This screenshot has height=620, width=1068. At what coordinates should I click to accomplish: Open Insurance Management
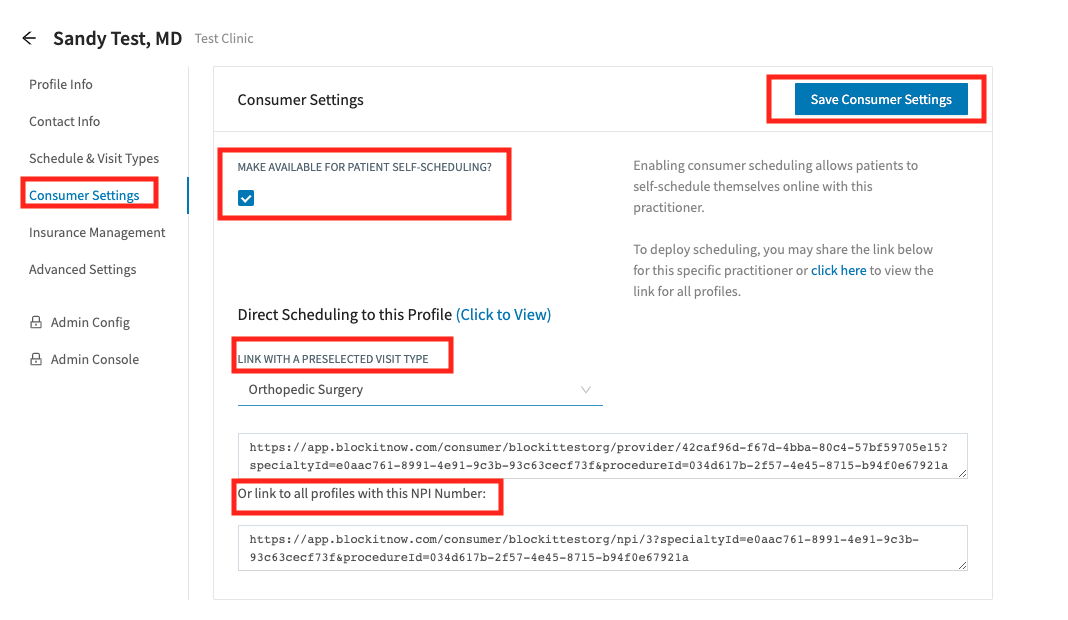tap(97, 232)
